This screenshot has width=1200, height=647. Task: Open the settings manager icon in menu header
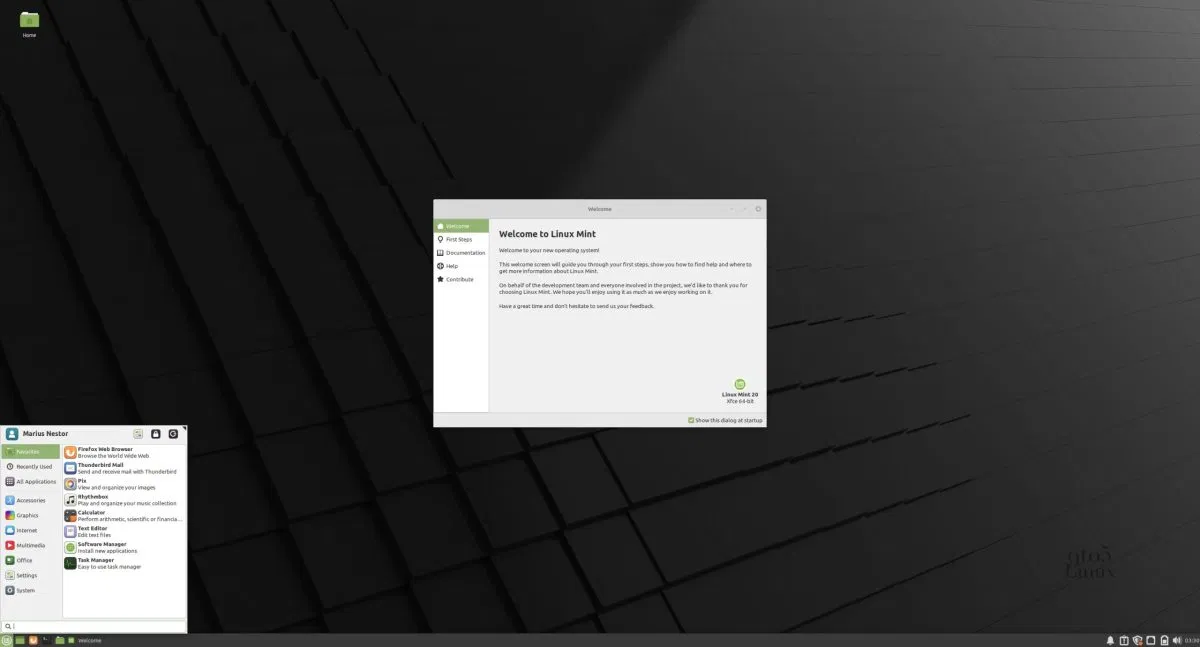tap(138, 434)
